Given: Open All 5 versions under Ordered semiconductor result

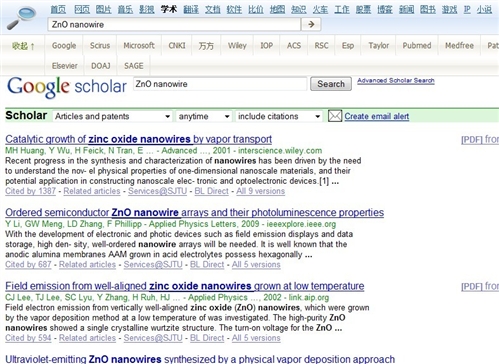Looking at the screenshot, I should click(256, 264).
